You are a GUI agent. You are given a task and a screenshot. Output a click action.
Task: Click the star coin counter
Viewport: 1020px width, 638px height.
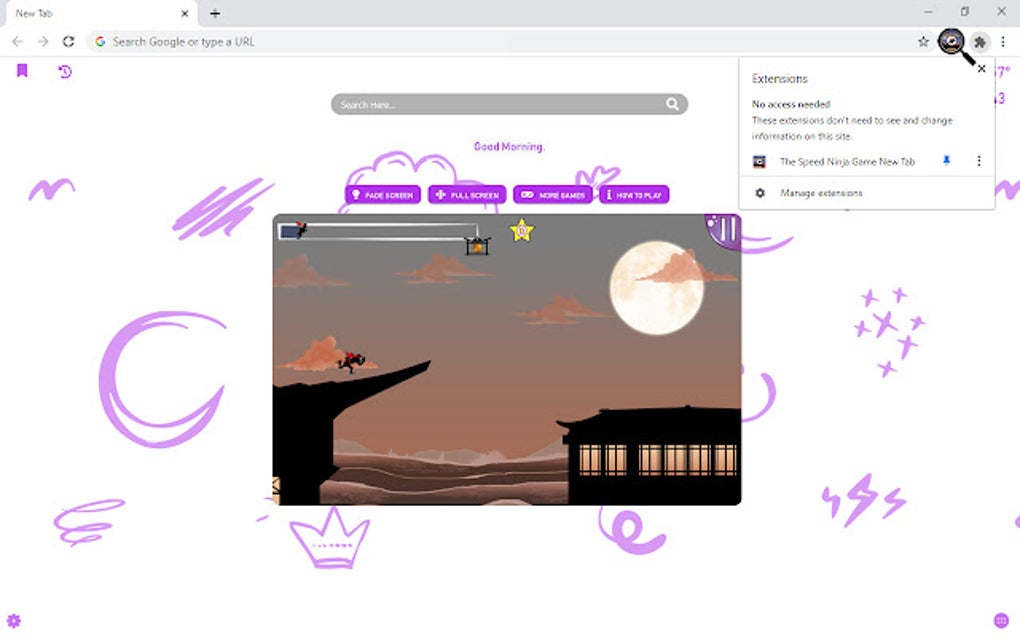[520, 231]
